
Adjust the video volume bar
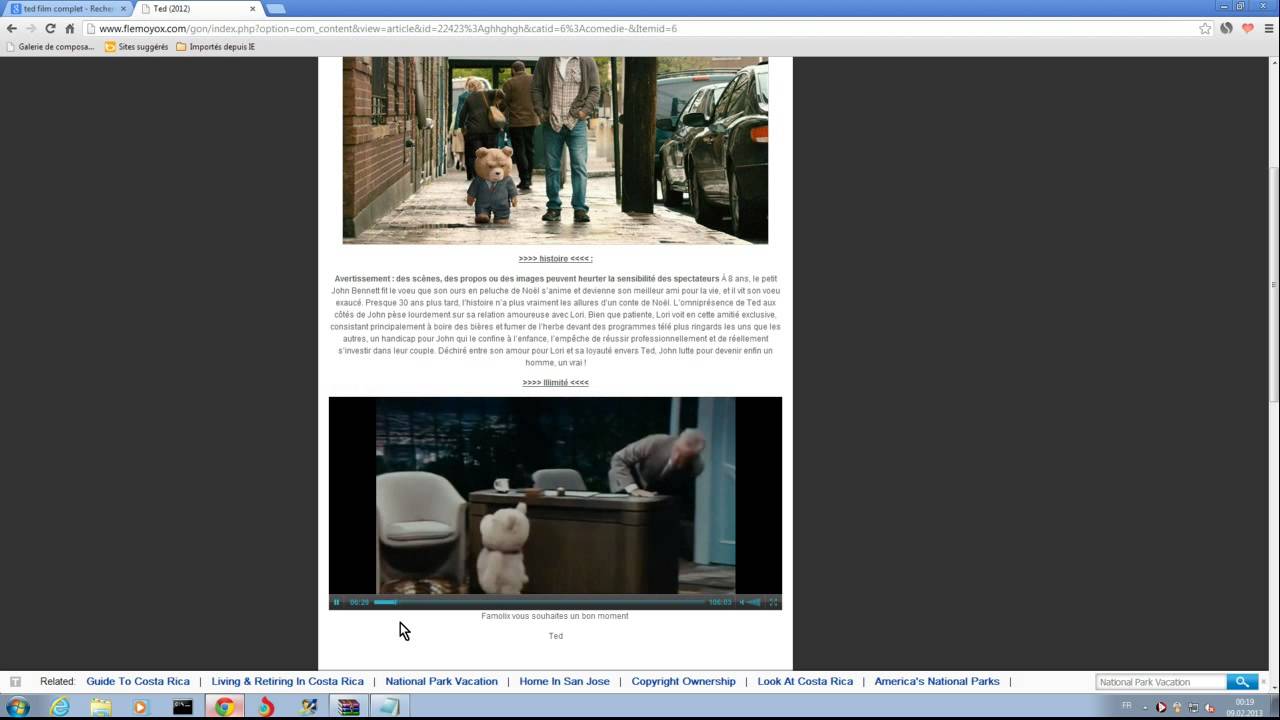pyautogui.click(x=755, y=602)
